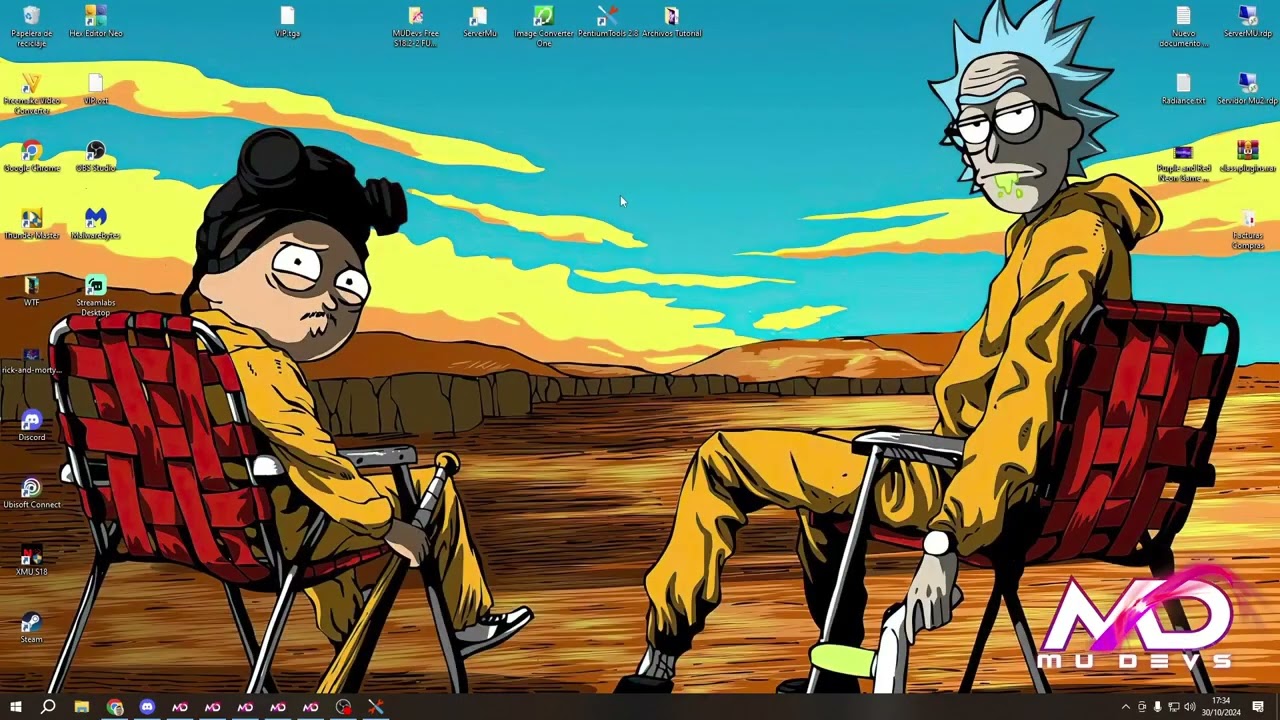Image resolution: width=1280 pixels, height=720 pixels.
Task: Launch Malwarebytes desktop shortcut
Action: [x=96, y=224]
